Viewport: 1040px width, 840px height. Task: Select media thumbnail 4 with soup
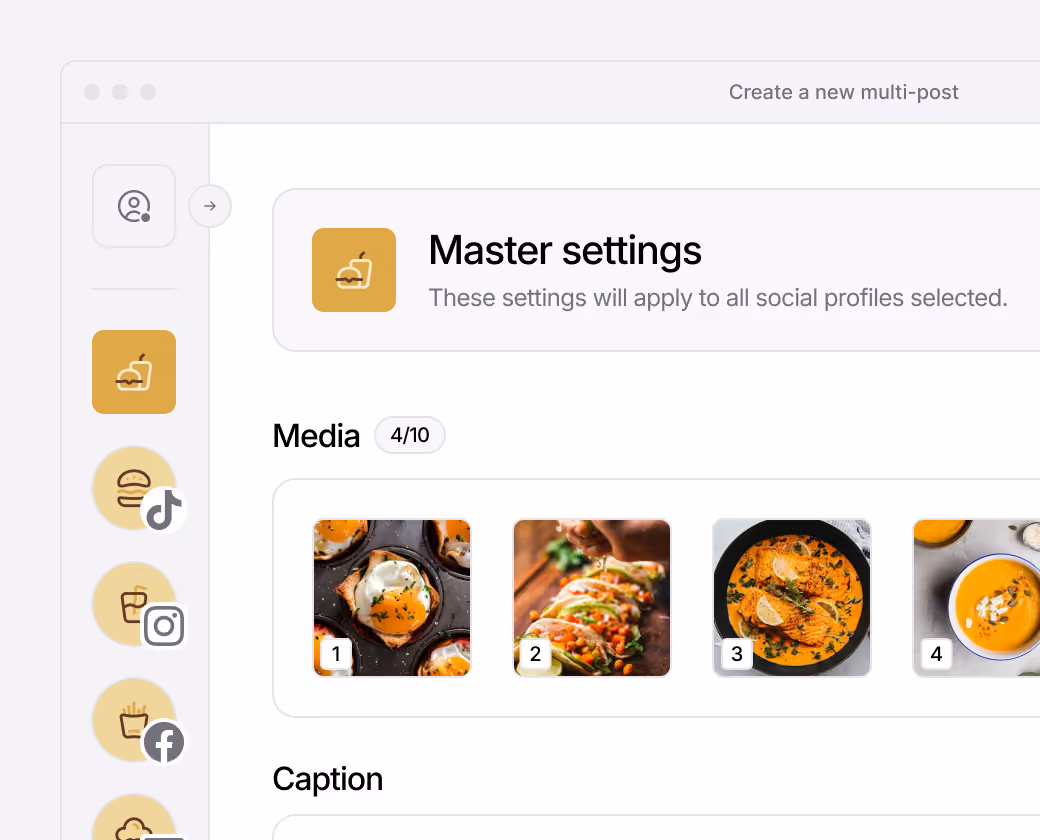coord(976,598)
